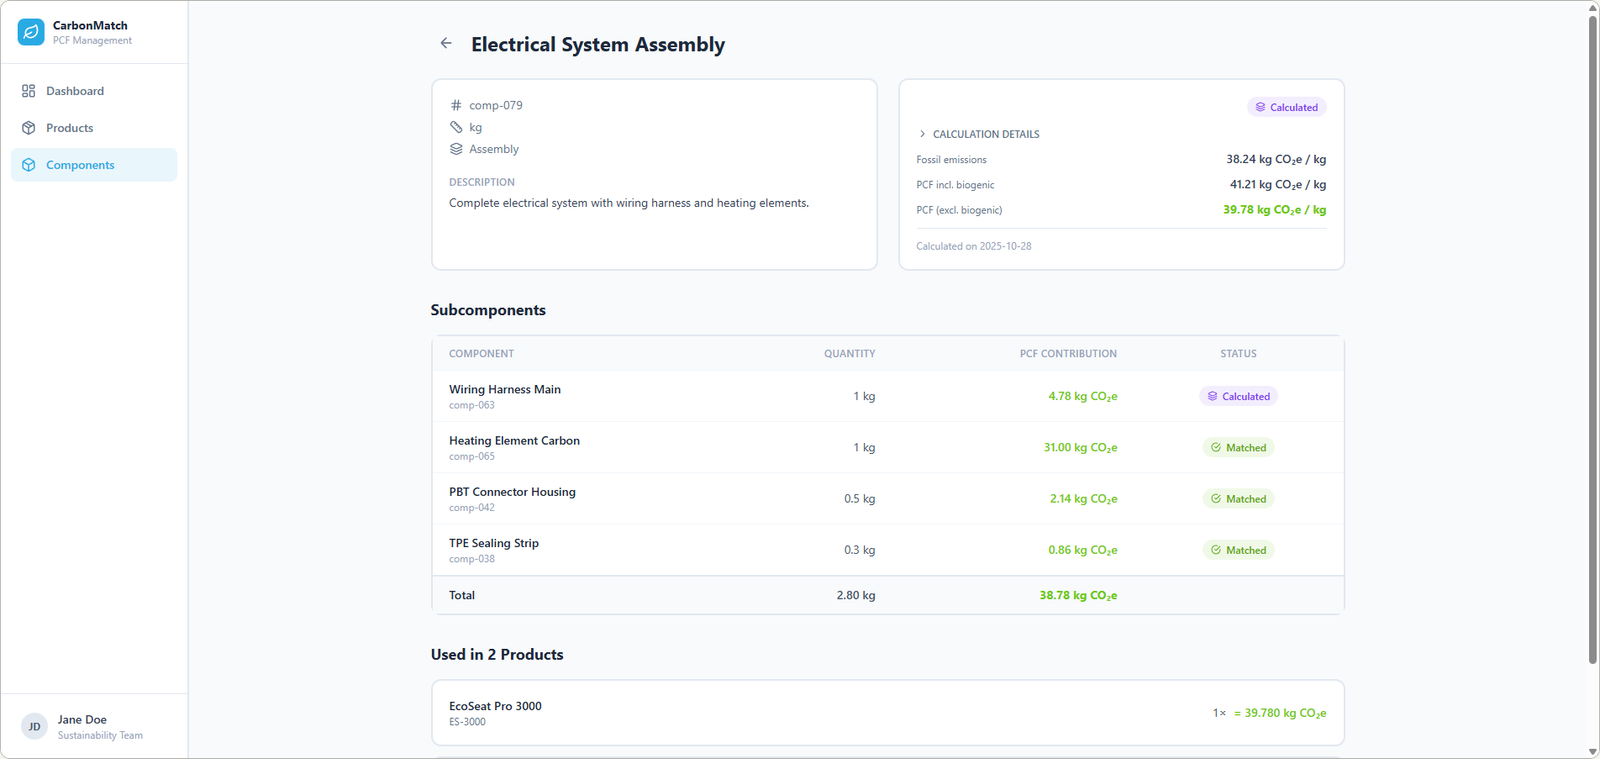Click the CarbonMatch leaf logo
The height and width of the screenshot is (759, 1600).
click(x=31, y=32)
